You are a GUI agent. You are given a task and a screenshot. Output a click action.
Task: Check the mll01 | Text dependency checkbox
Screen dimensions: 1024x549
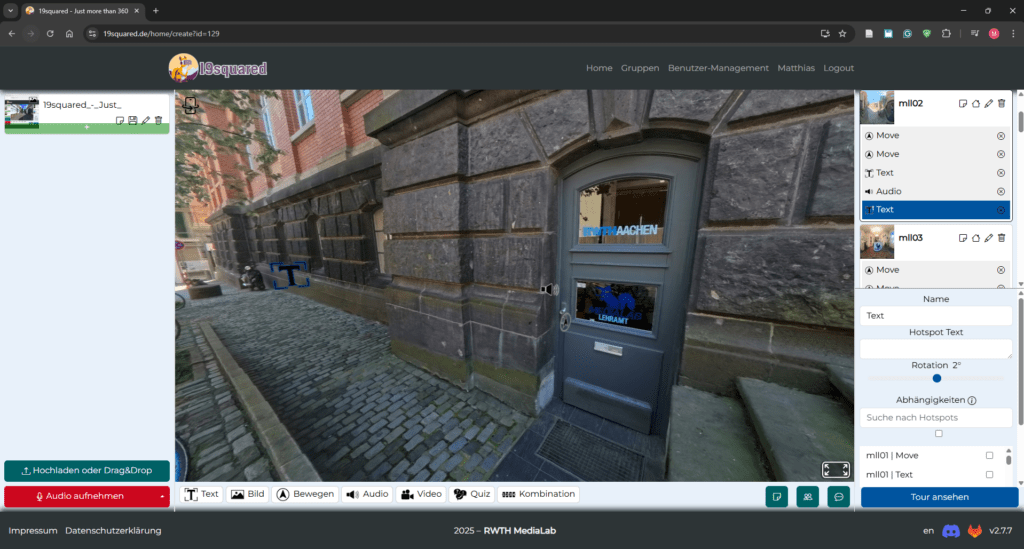(x=989, y=474)
